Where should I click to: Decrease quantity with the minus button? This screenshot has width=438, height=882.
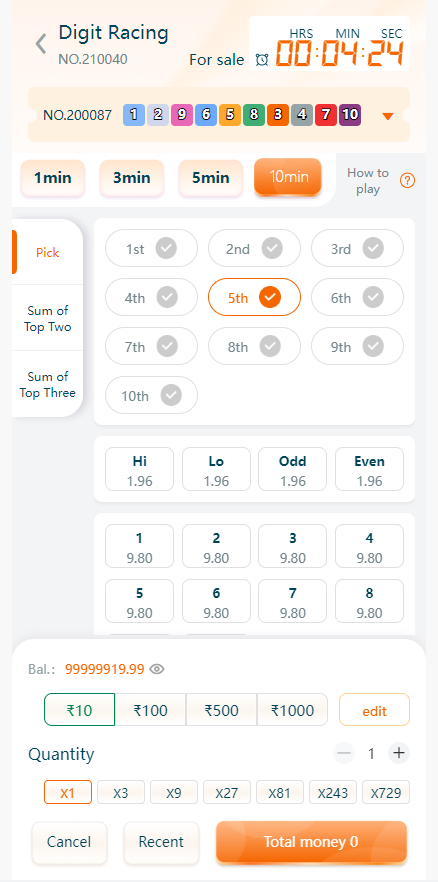344,753
